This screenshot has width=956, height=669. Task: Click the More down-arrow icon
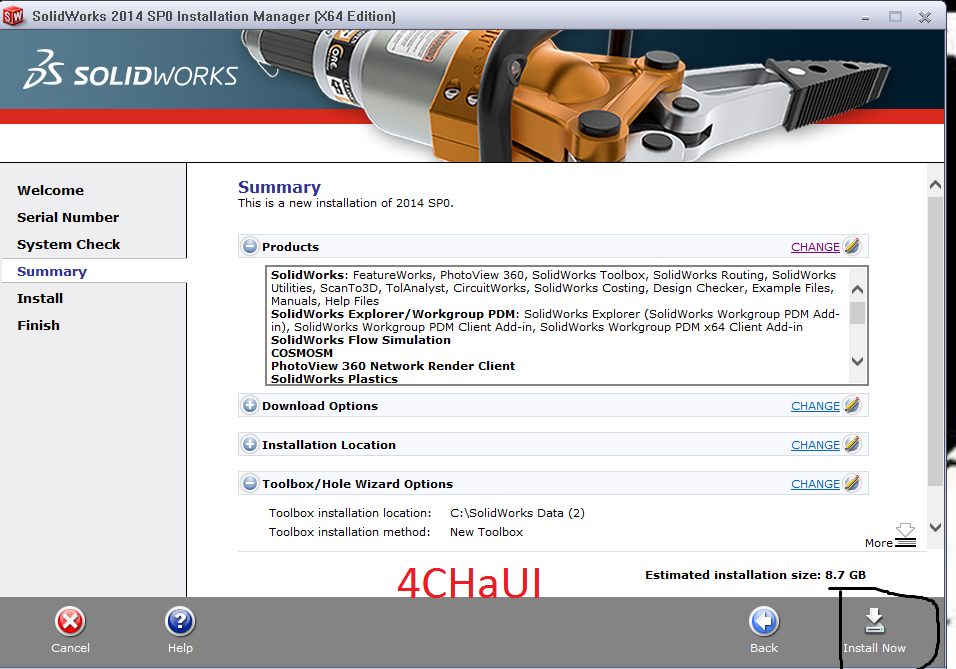(x=905, y=535)
